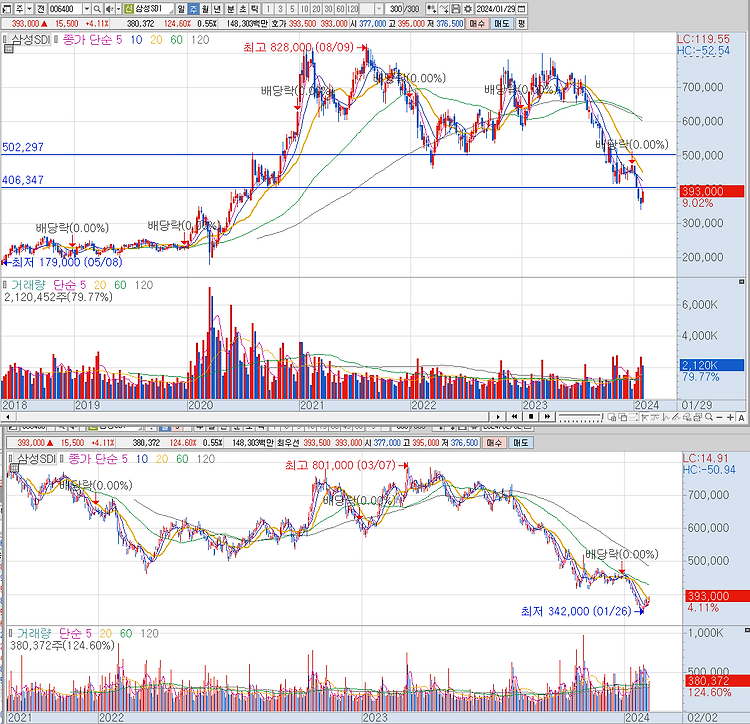
Task: Click the 300 bar count input field
Action: point(394,9)
